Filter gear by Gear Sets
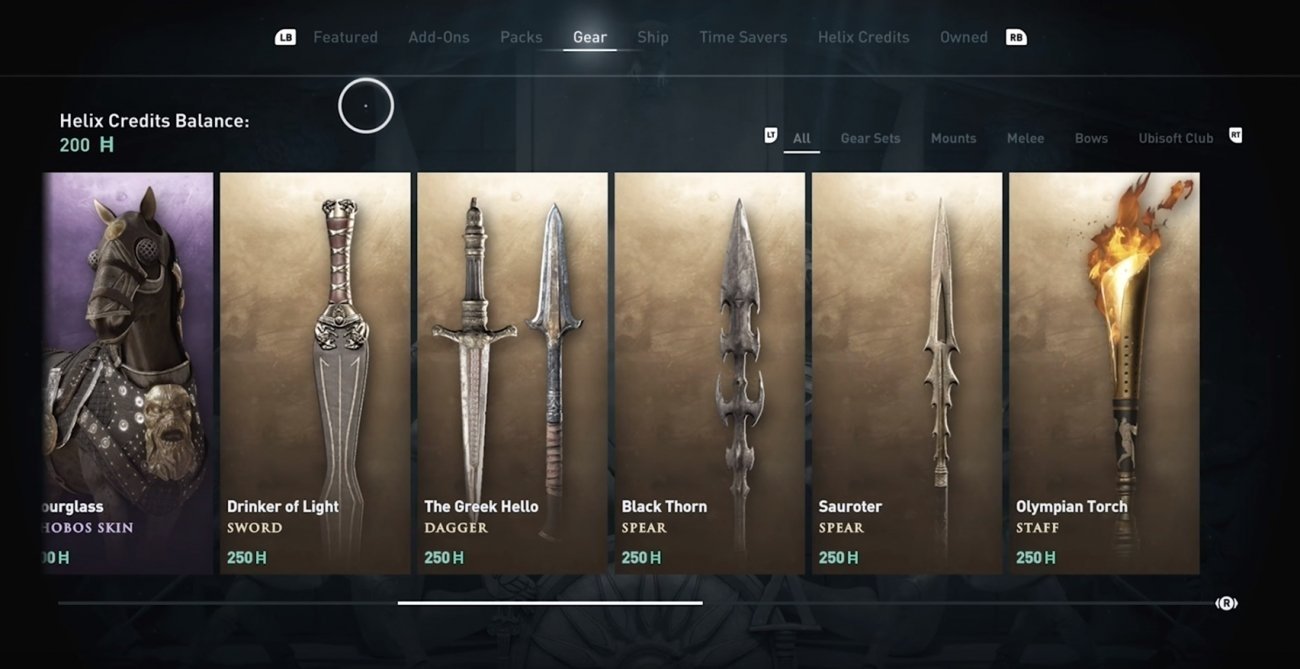Image resolution: width=1300 pixels, height=669 pixels. point(870,138)
